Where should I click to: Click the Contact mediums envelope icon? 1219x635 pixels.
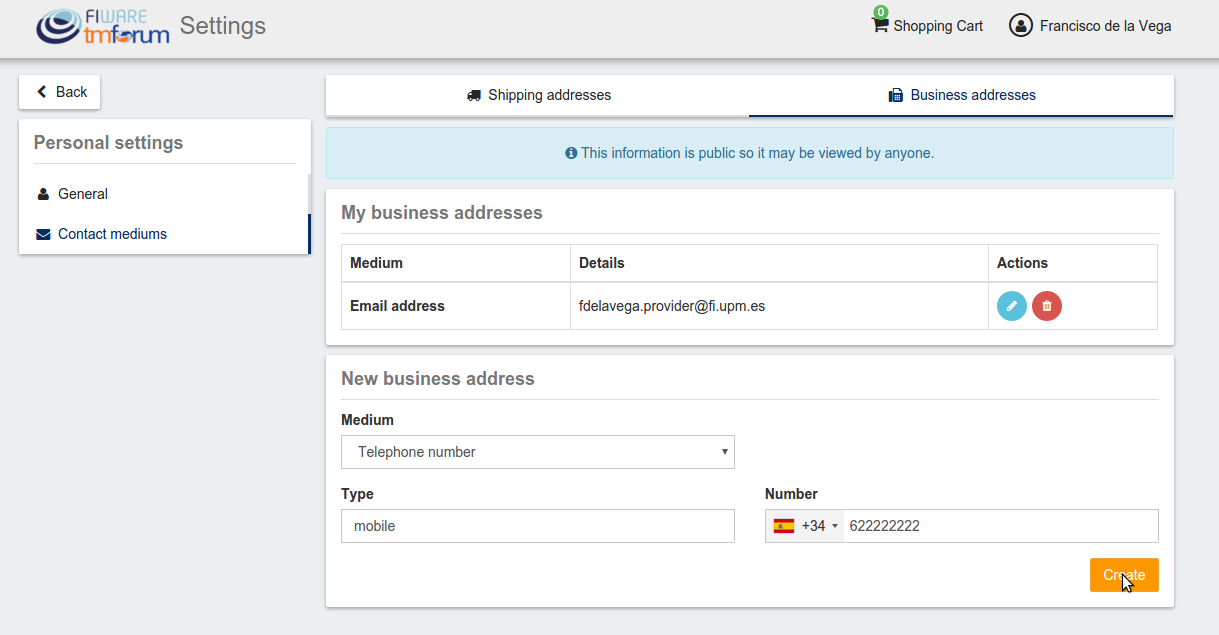point(43,234)
